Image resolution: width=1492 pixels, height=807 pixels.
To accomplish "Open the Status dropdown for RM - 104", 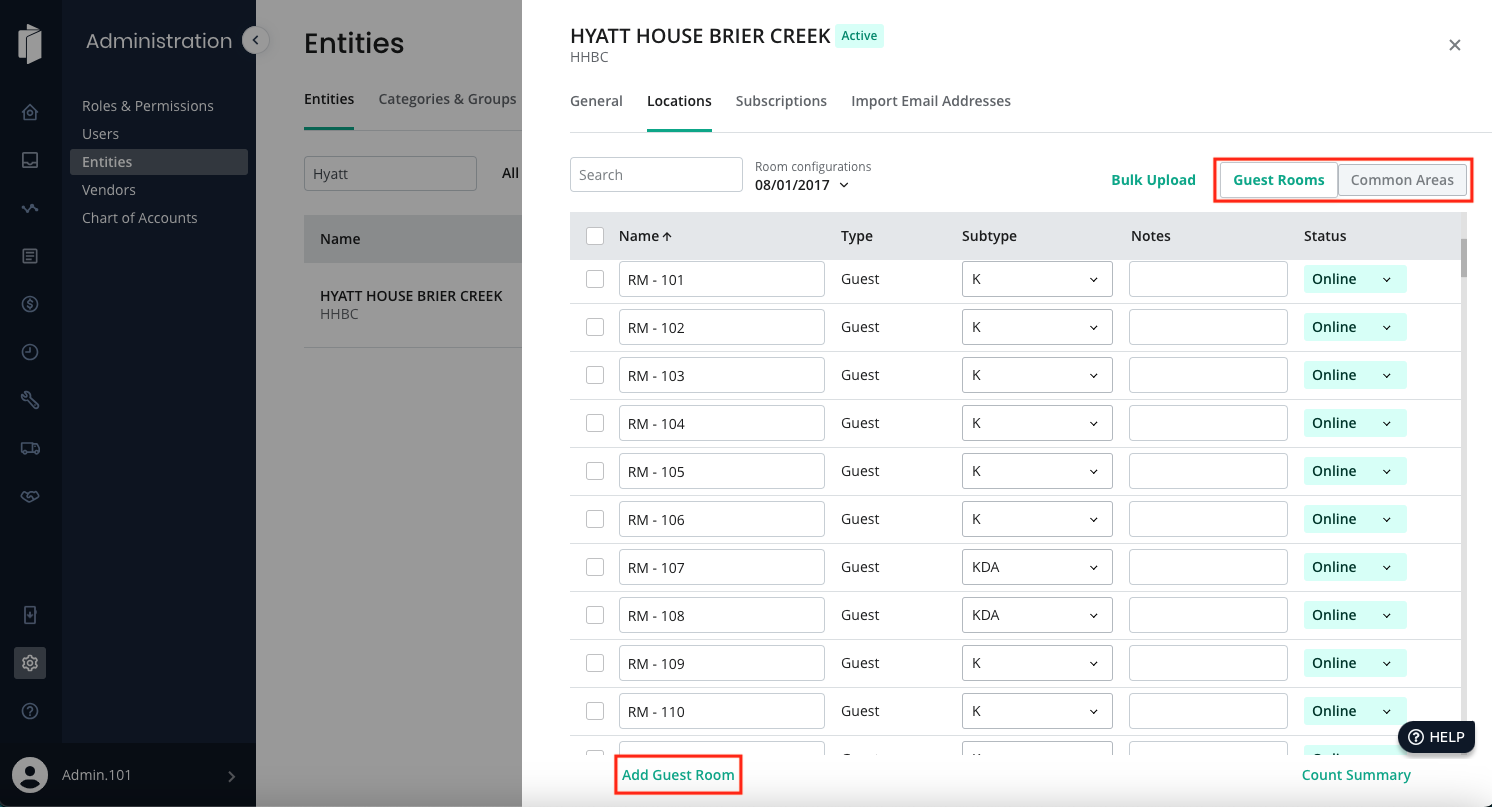I will pyautogui.click(x=1355, y=423).
